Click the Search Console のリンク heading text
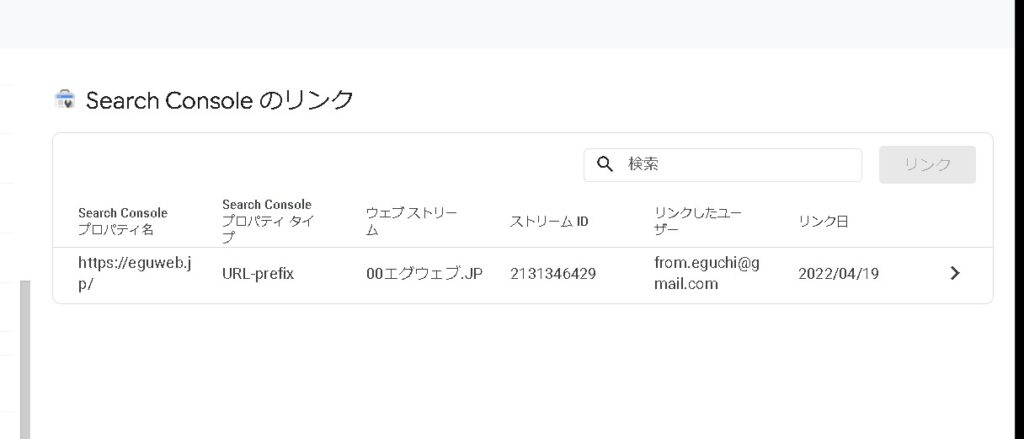The width and height of the screenshot is (1024, 439). click(x=220, y=100)
